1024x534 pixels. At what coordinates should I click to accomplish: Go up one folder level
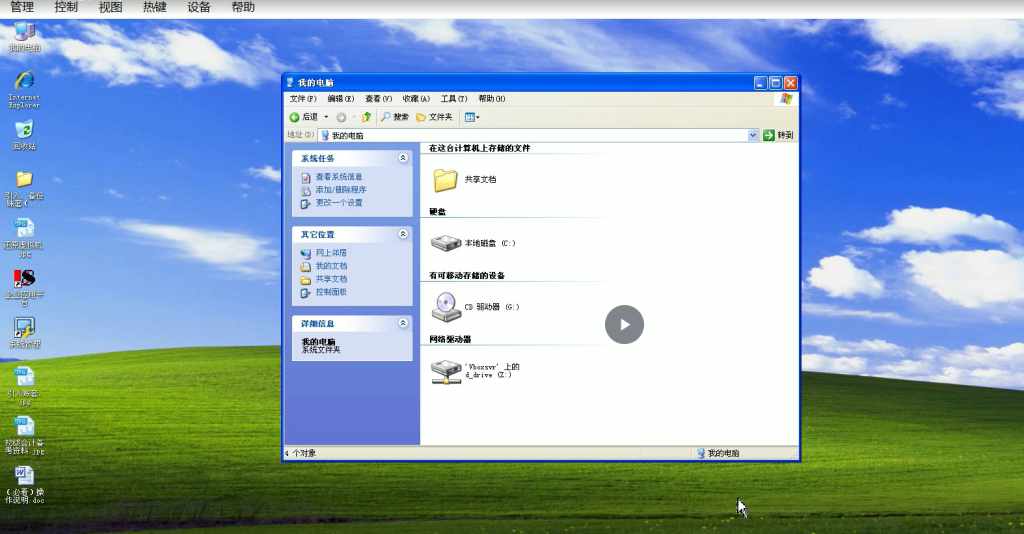point(366,117)
